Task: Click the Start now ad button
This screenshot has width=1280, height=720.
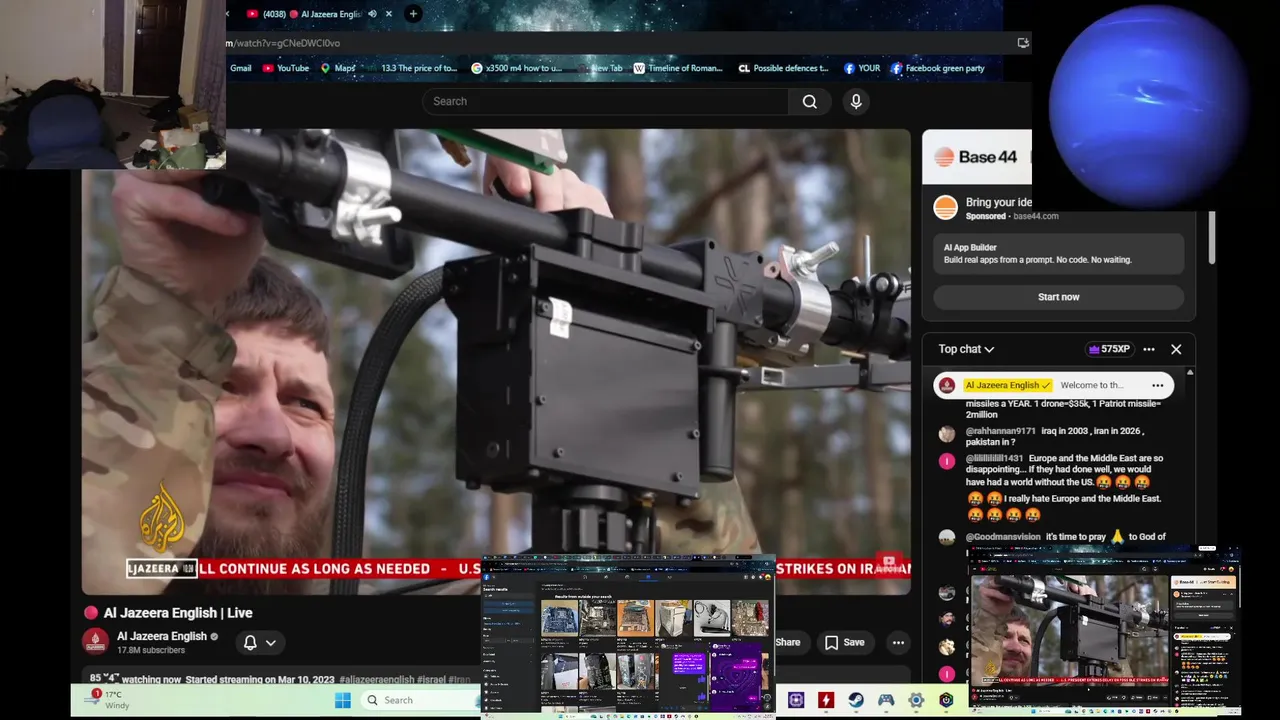Action: 1058,297
